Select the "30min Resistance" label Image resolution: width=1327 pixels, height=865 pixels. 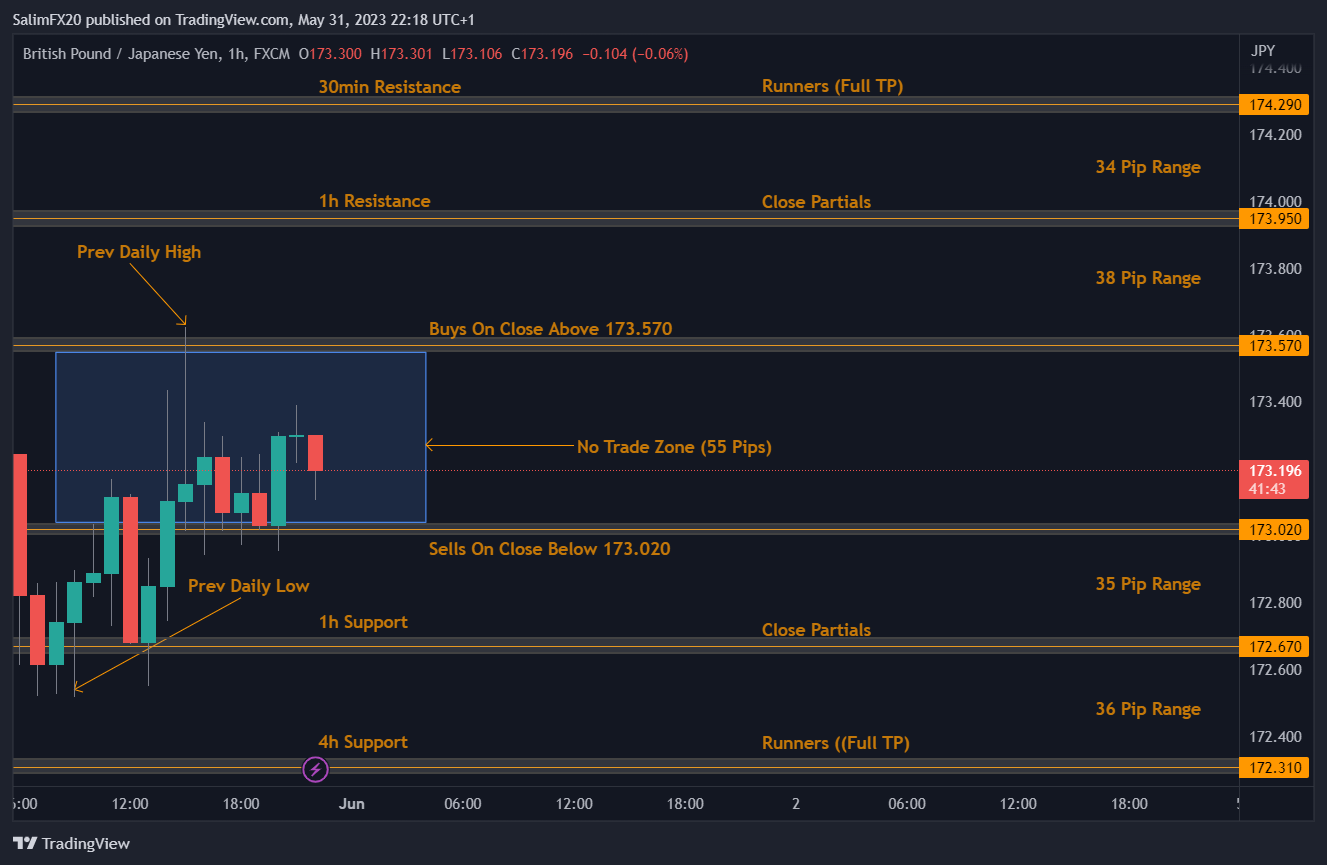pyautogui.click(x=389, y=87)
